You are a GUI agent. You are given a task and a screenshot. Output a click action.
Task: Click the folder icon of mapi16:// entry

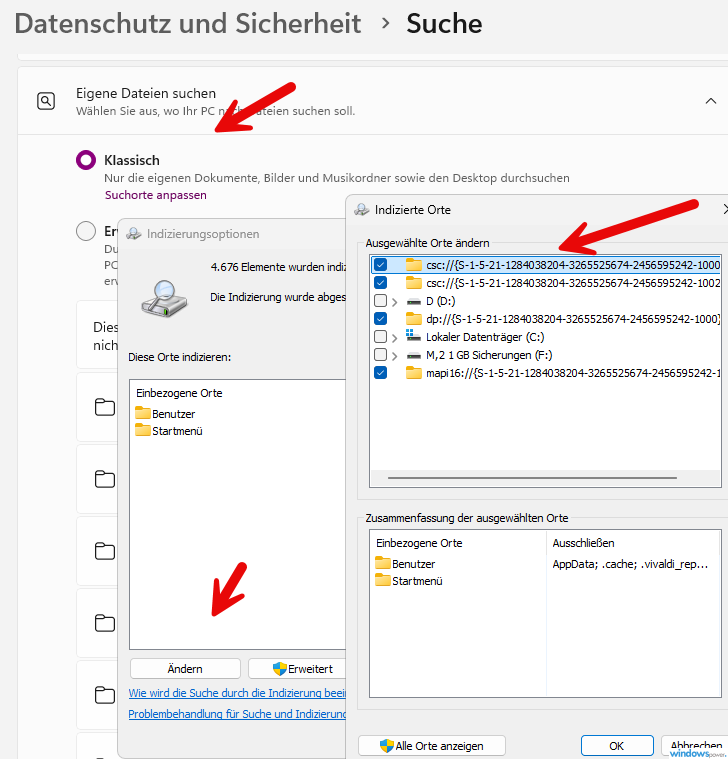click(x=413, y=372)
